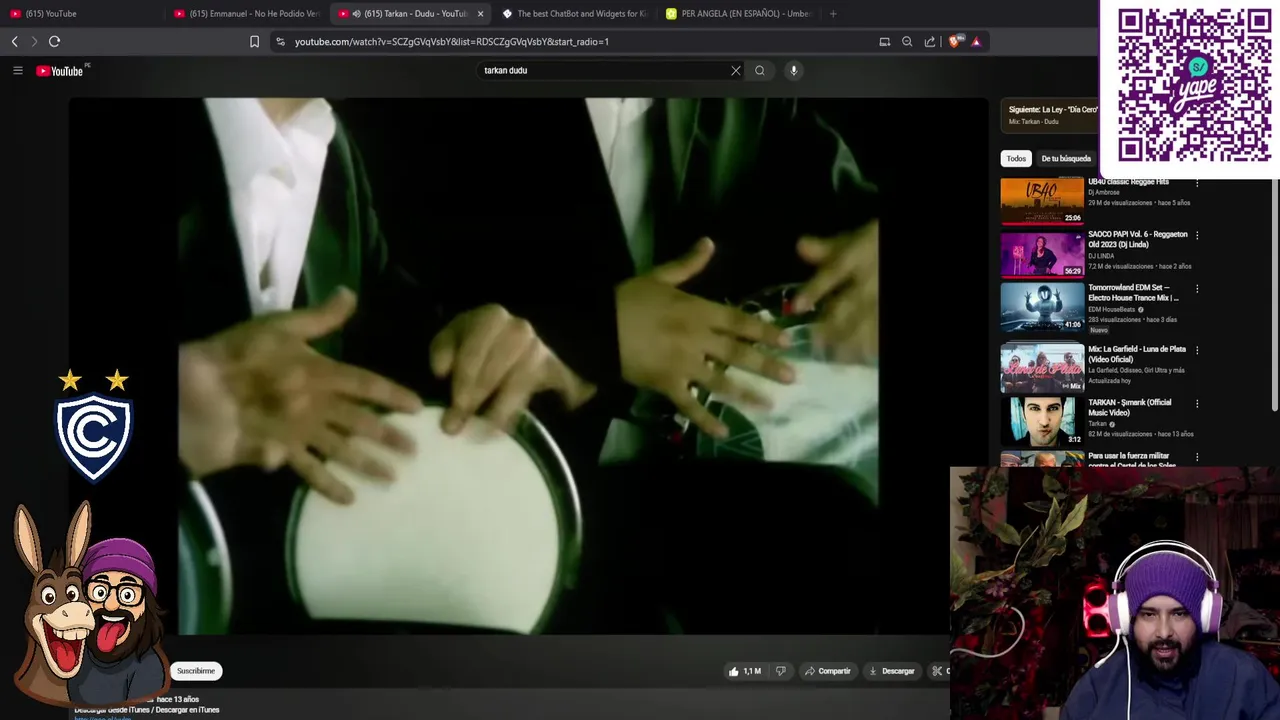
Task: Click the video player showing drums
Action: coord(528,366)
